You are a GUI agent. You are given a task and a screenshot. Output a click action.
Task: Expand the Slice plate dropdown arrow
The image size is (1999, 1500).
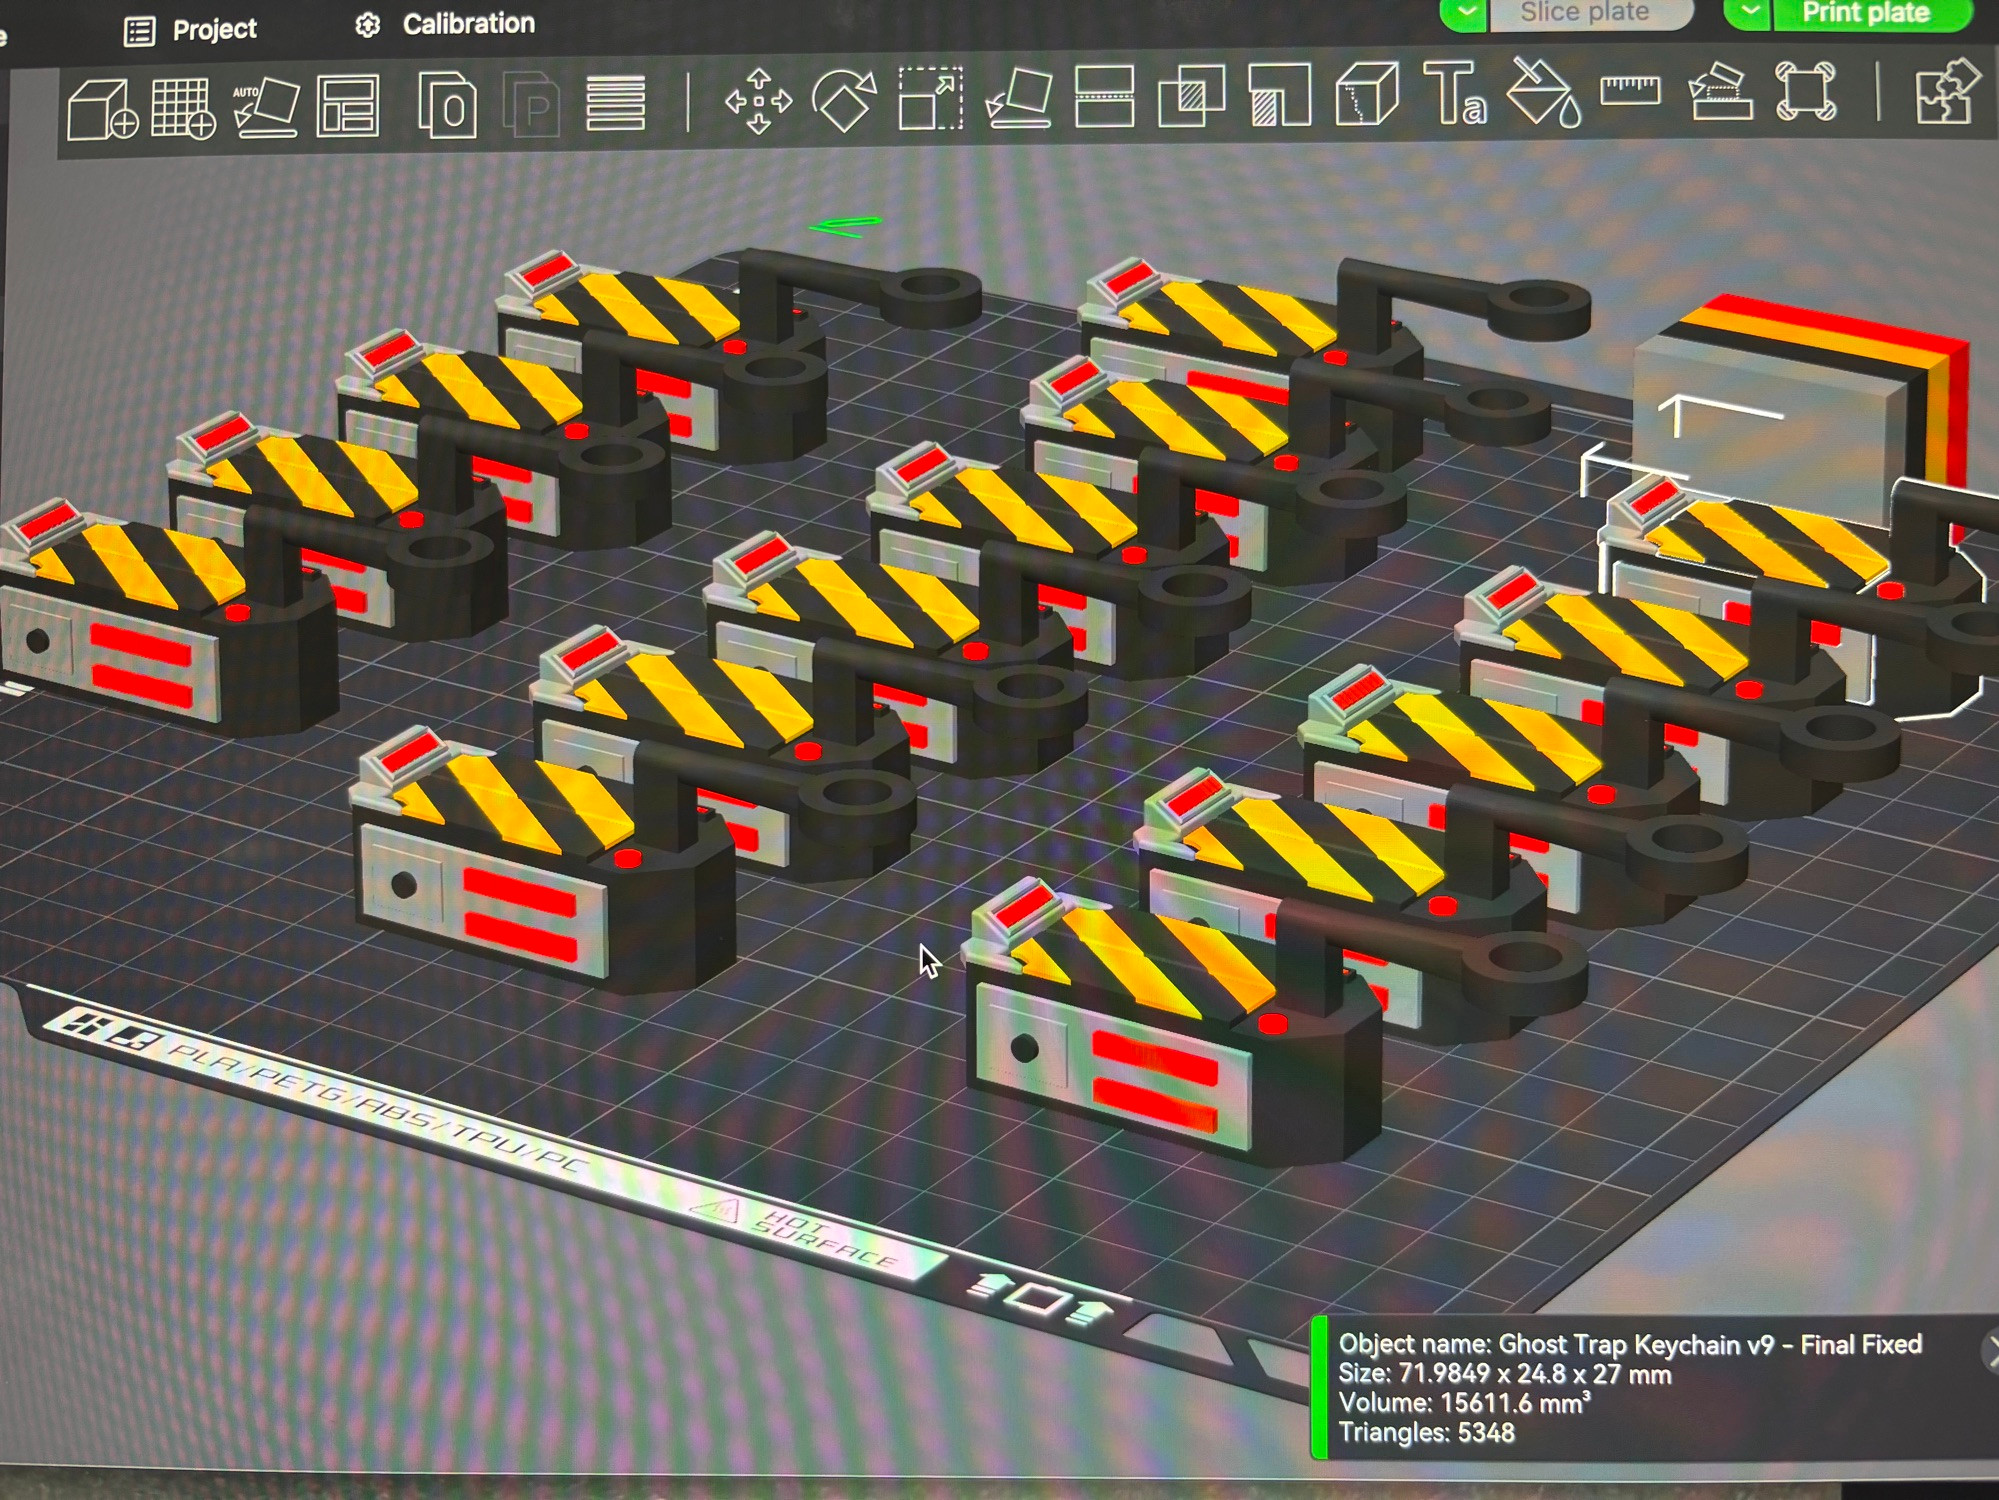click(1464, 13)
